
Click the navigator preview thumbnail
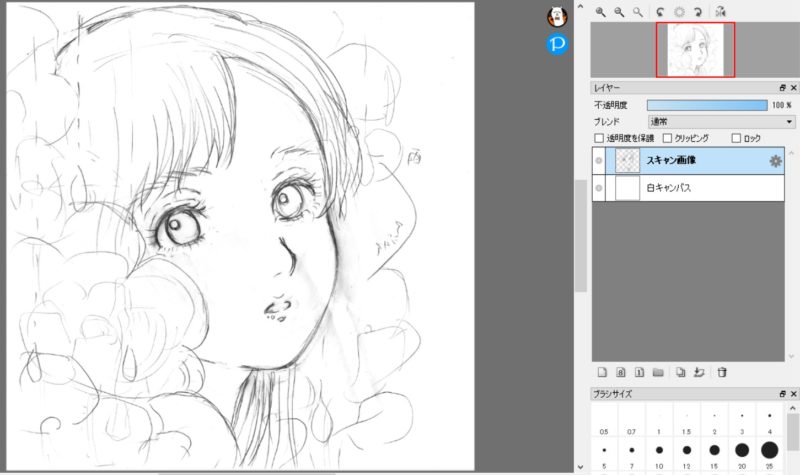pos(695,50)
